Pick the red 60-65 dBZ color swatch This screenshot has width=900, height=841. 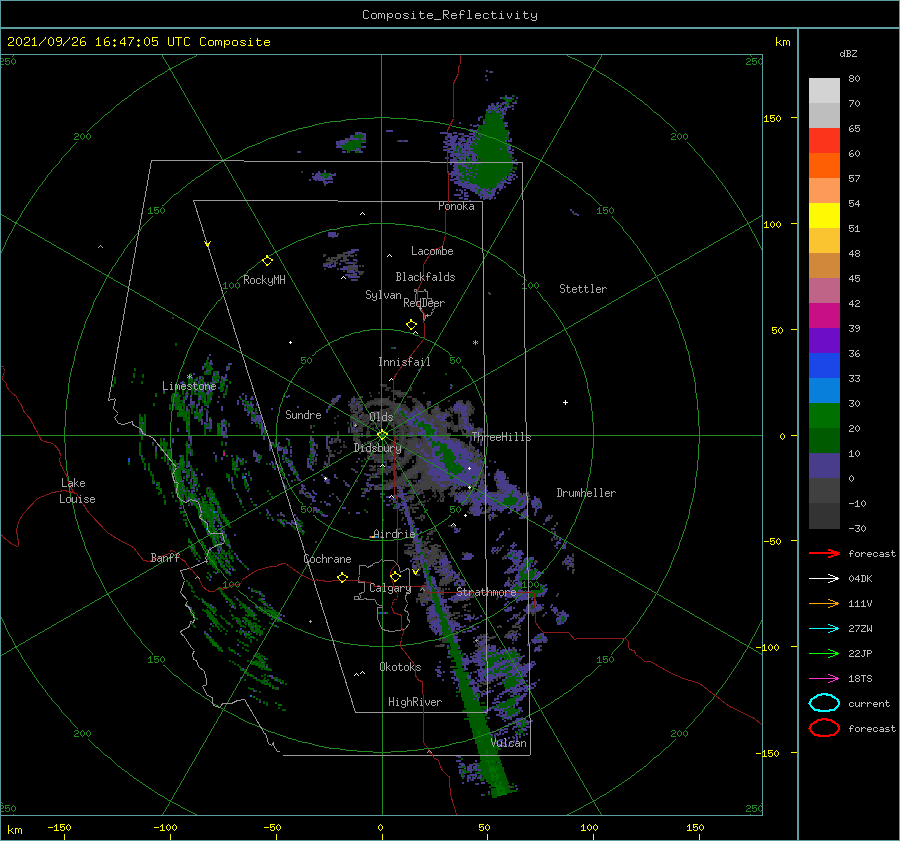824,140
